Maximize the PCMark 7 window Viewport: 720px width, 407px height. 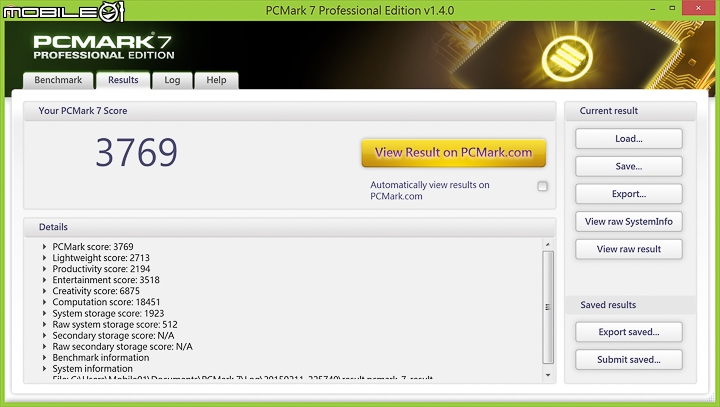coord(672,8)
